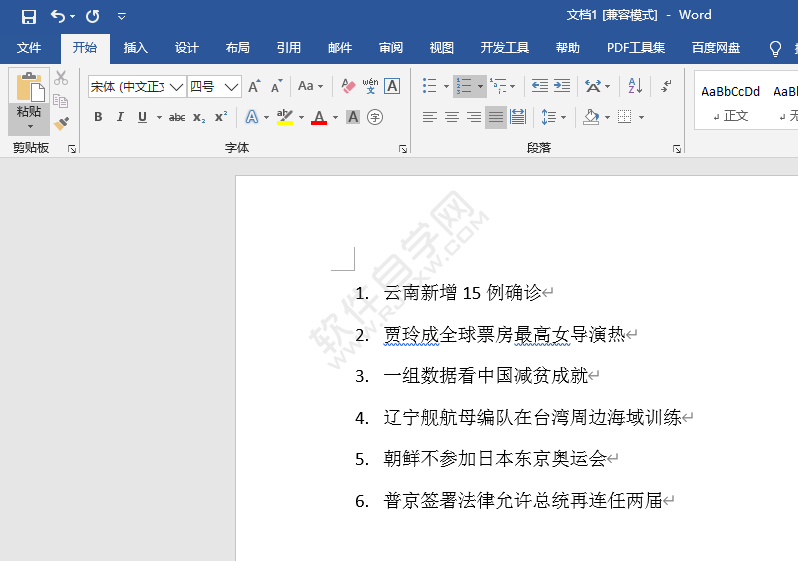Toggle bold formatting
This screenshot has width=798, height=561.
(x=98, y=117)
